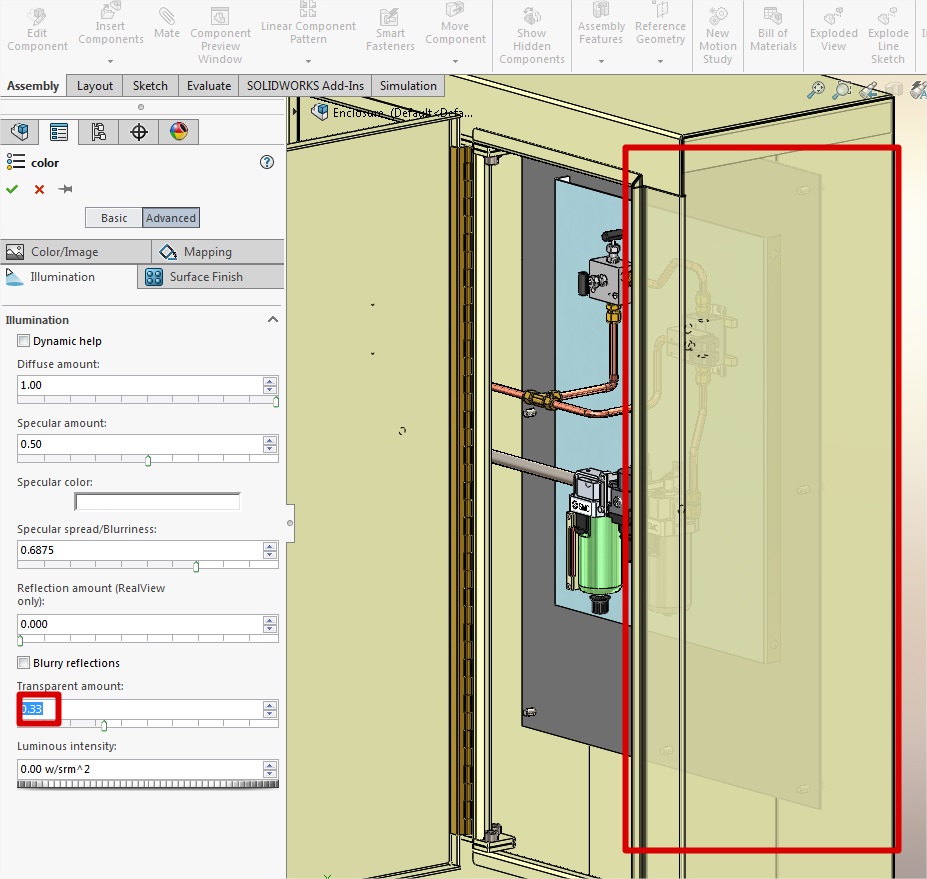
Task: Enable the Blurry reflections checkbox
Action: pyautogui.click(x=24, y=663)
